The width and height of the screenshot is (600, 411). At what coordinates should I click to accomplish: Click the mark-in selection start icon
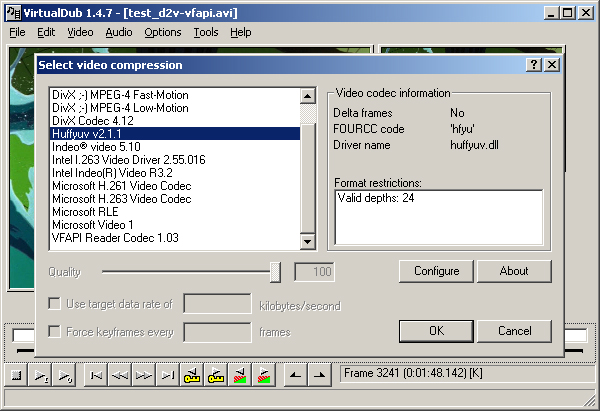[x=293, y=376]
